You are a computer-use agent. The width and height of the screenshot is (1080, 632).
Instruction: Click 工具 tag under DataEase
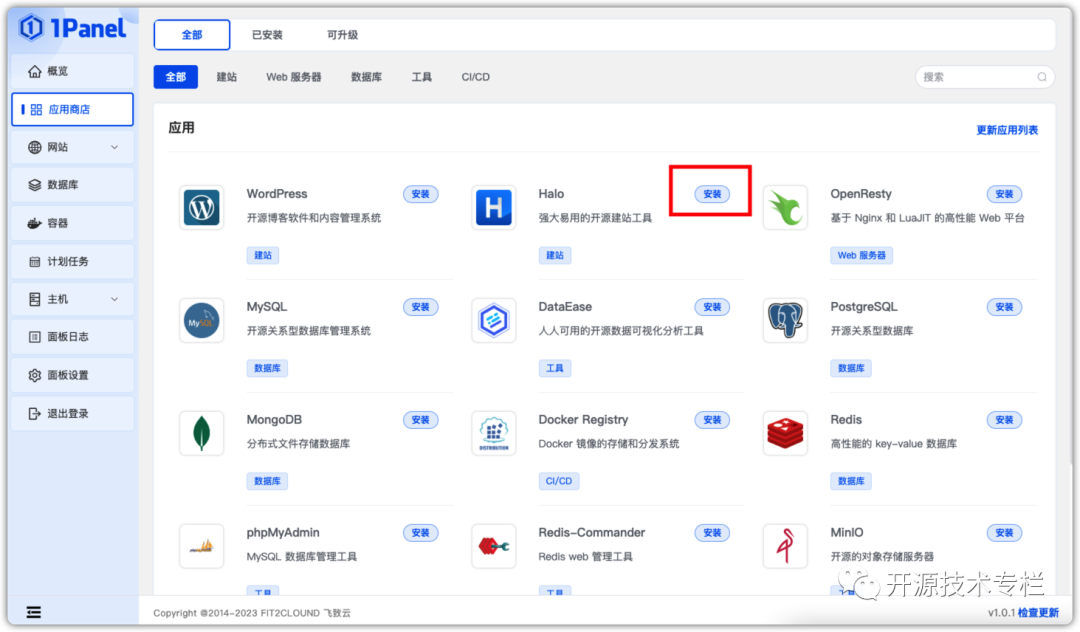(555, 368)
